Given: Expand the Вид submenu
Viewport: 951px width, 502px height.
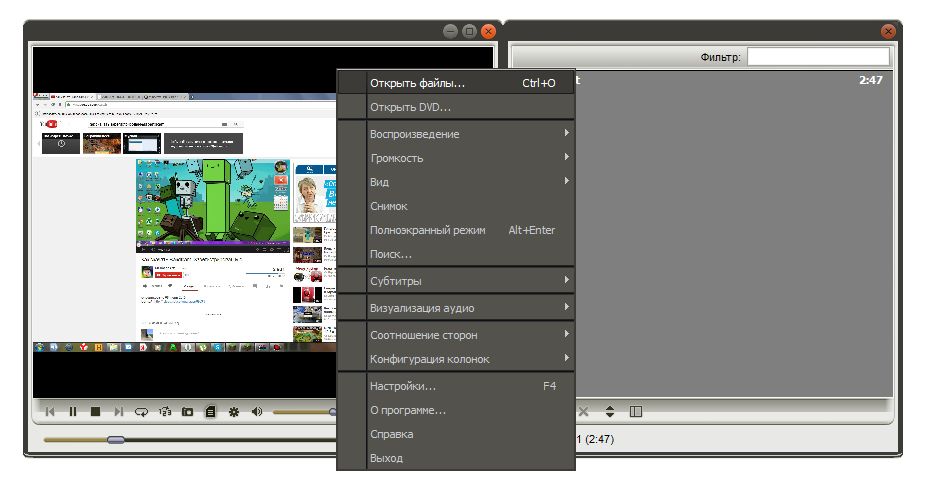Looking at the screenshot, I should 455,182.
